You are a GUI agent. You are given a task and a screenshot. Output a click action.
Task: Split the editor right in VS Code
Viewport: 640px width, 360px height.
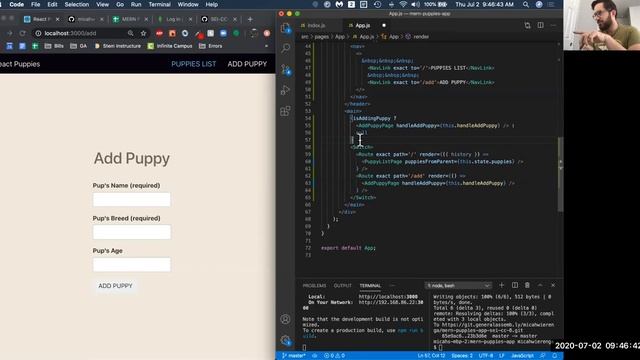click(540, 25)
